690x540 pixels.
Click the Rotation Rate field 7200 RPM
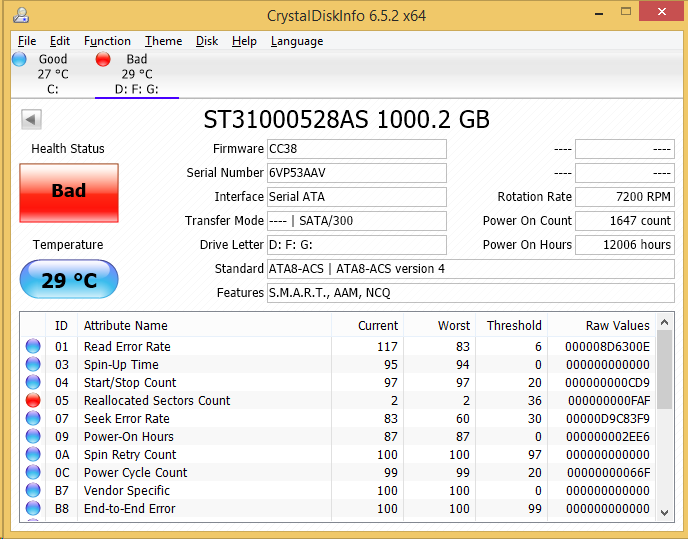coord(625,197)
